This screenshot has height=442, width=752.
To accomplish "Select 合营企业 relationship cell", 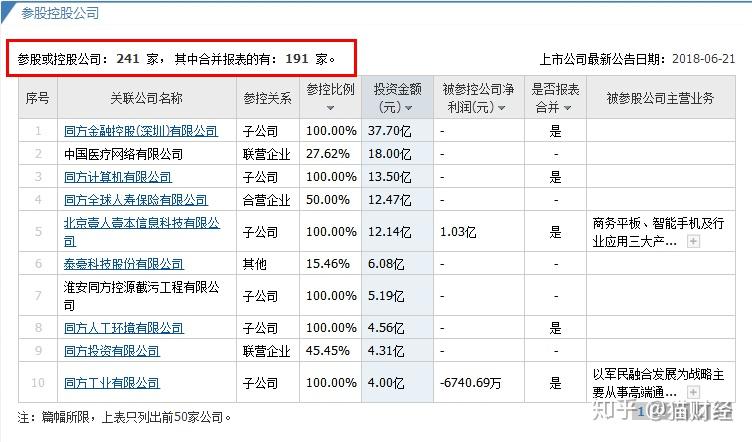I will [266, 200].
